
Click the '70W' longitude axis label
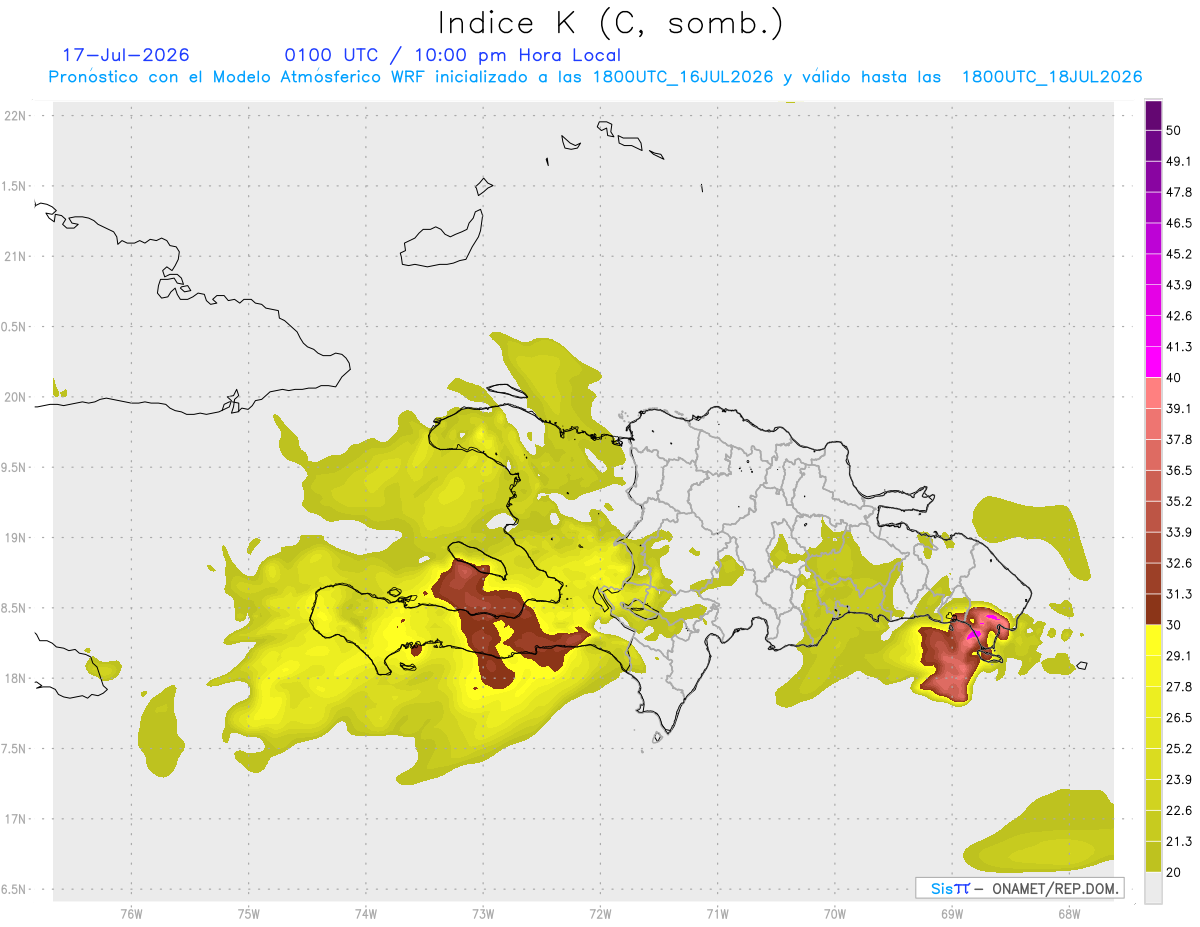(834, 914)
